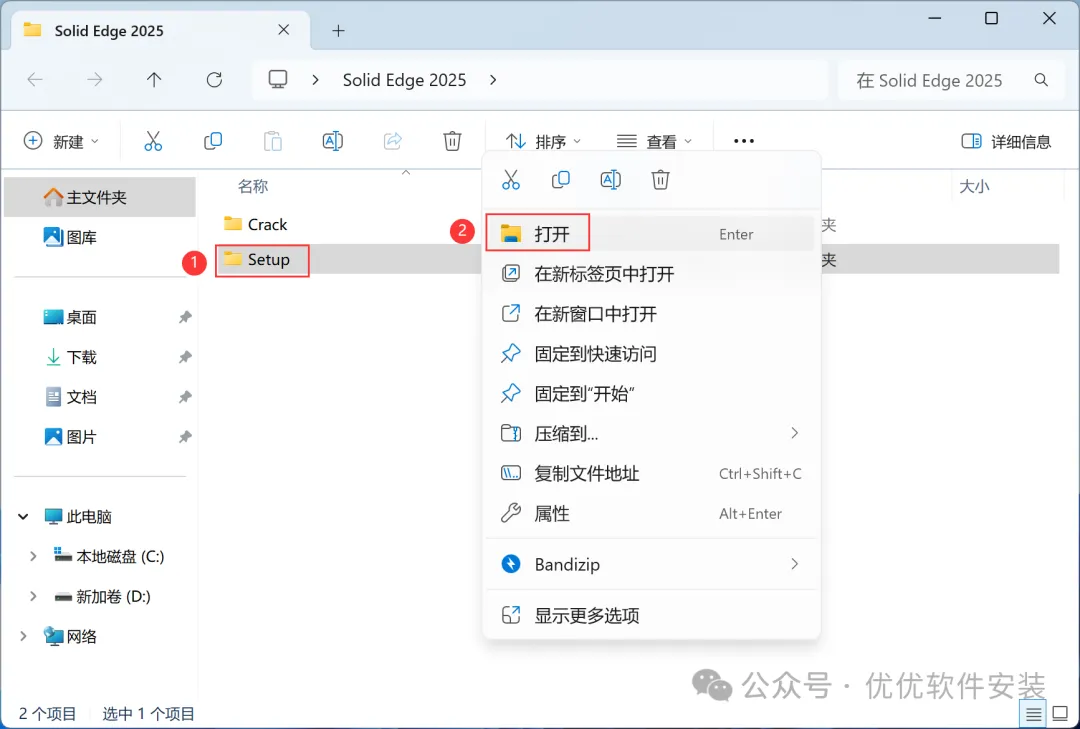
Task: Open 图片 in sidebar
Action: (70, 437)
